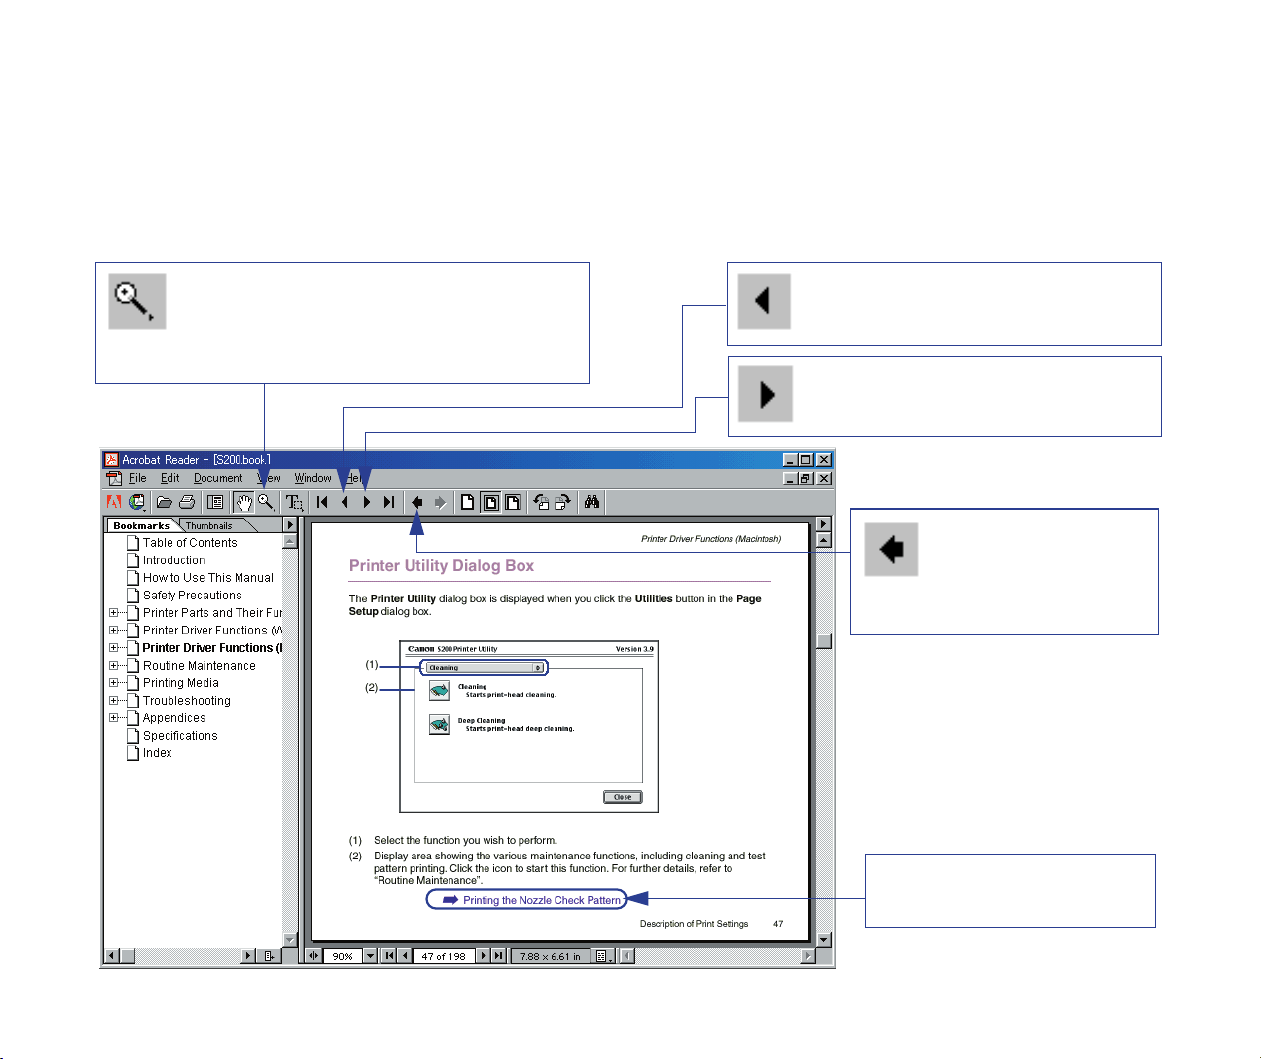Select the Zoom In magnifier tool
Screen dimensions: 1261x1059
[266, 502]
